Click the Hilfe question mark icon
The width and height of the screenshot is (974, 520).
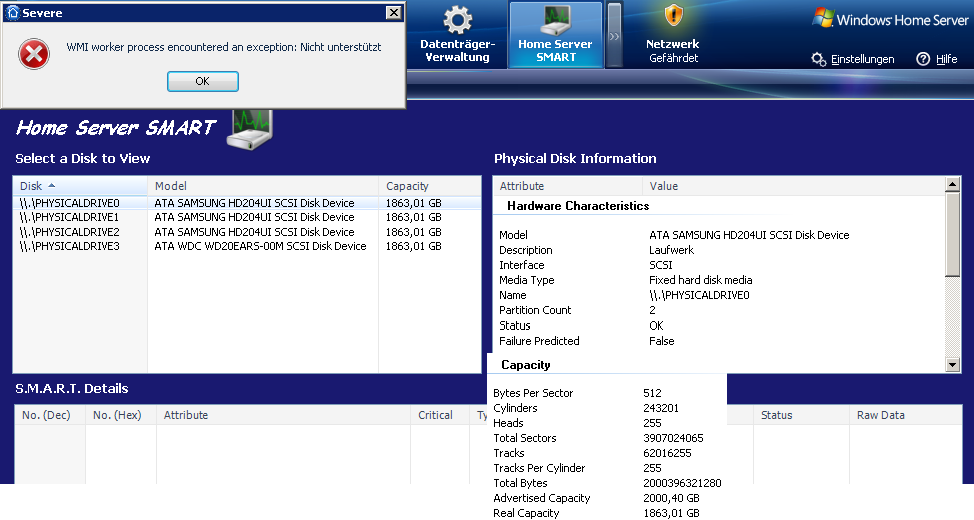[x=923, y=59]
